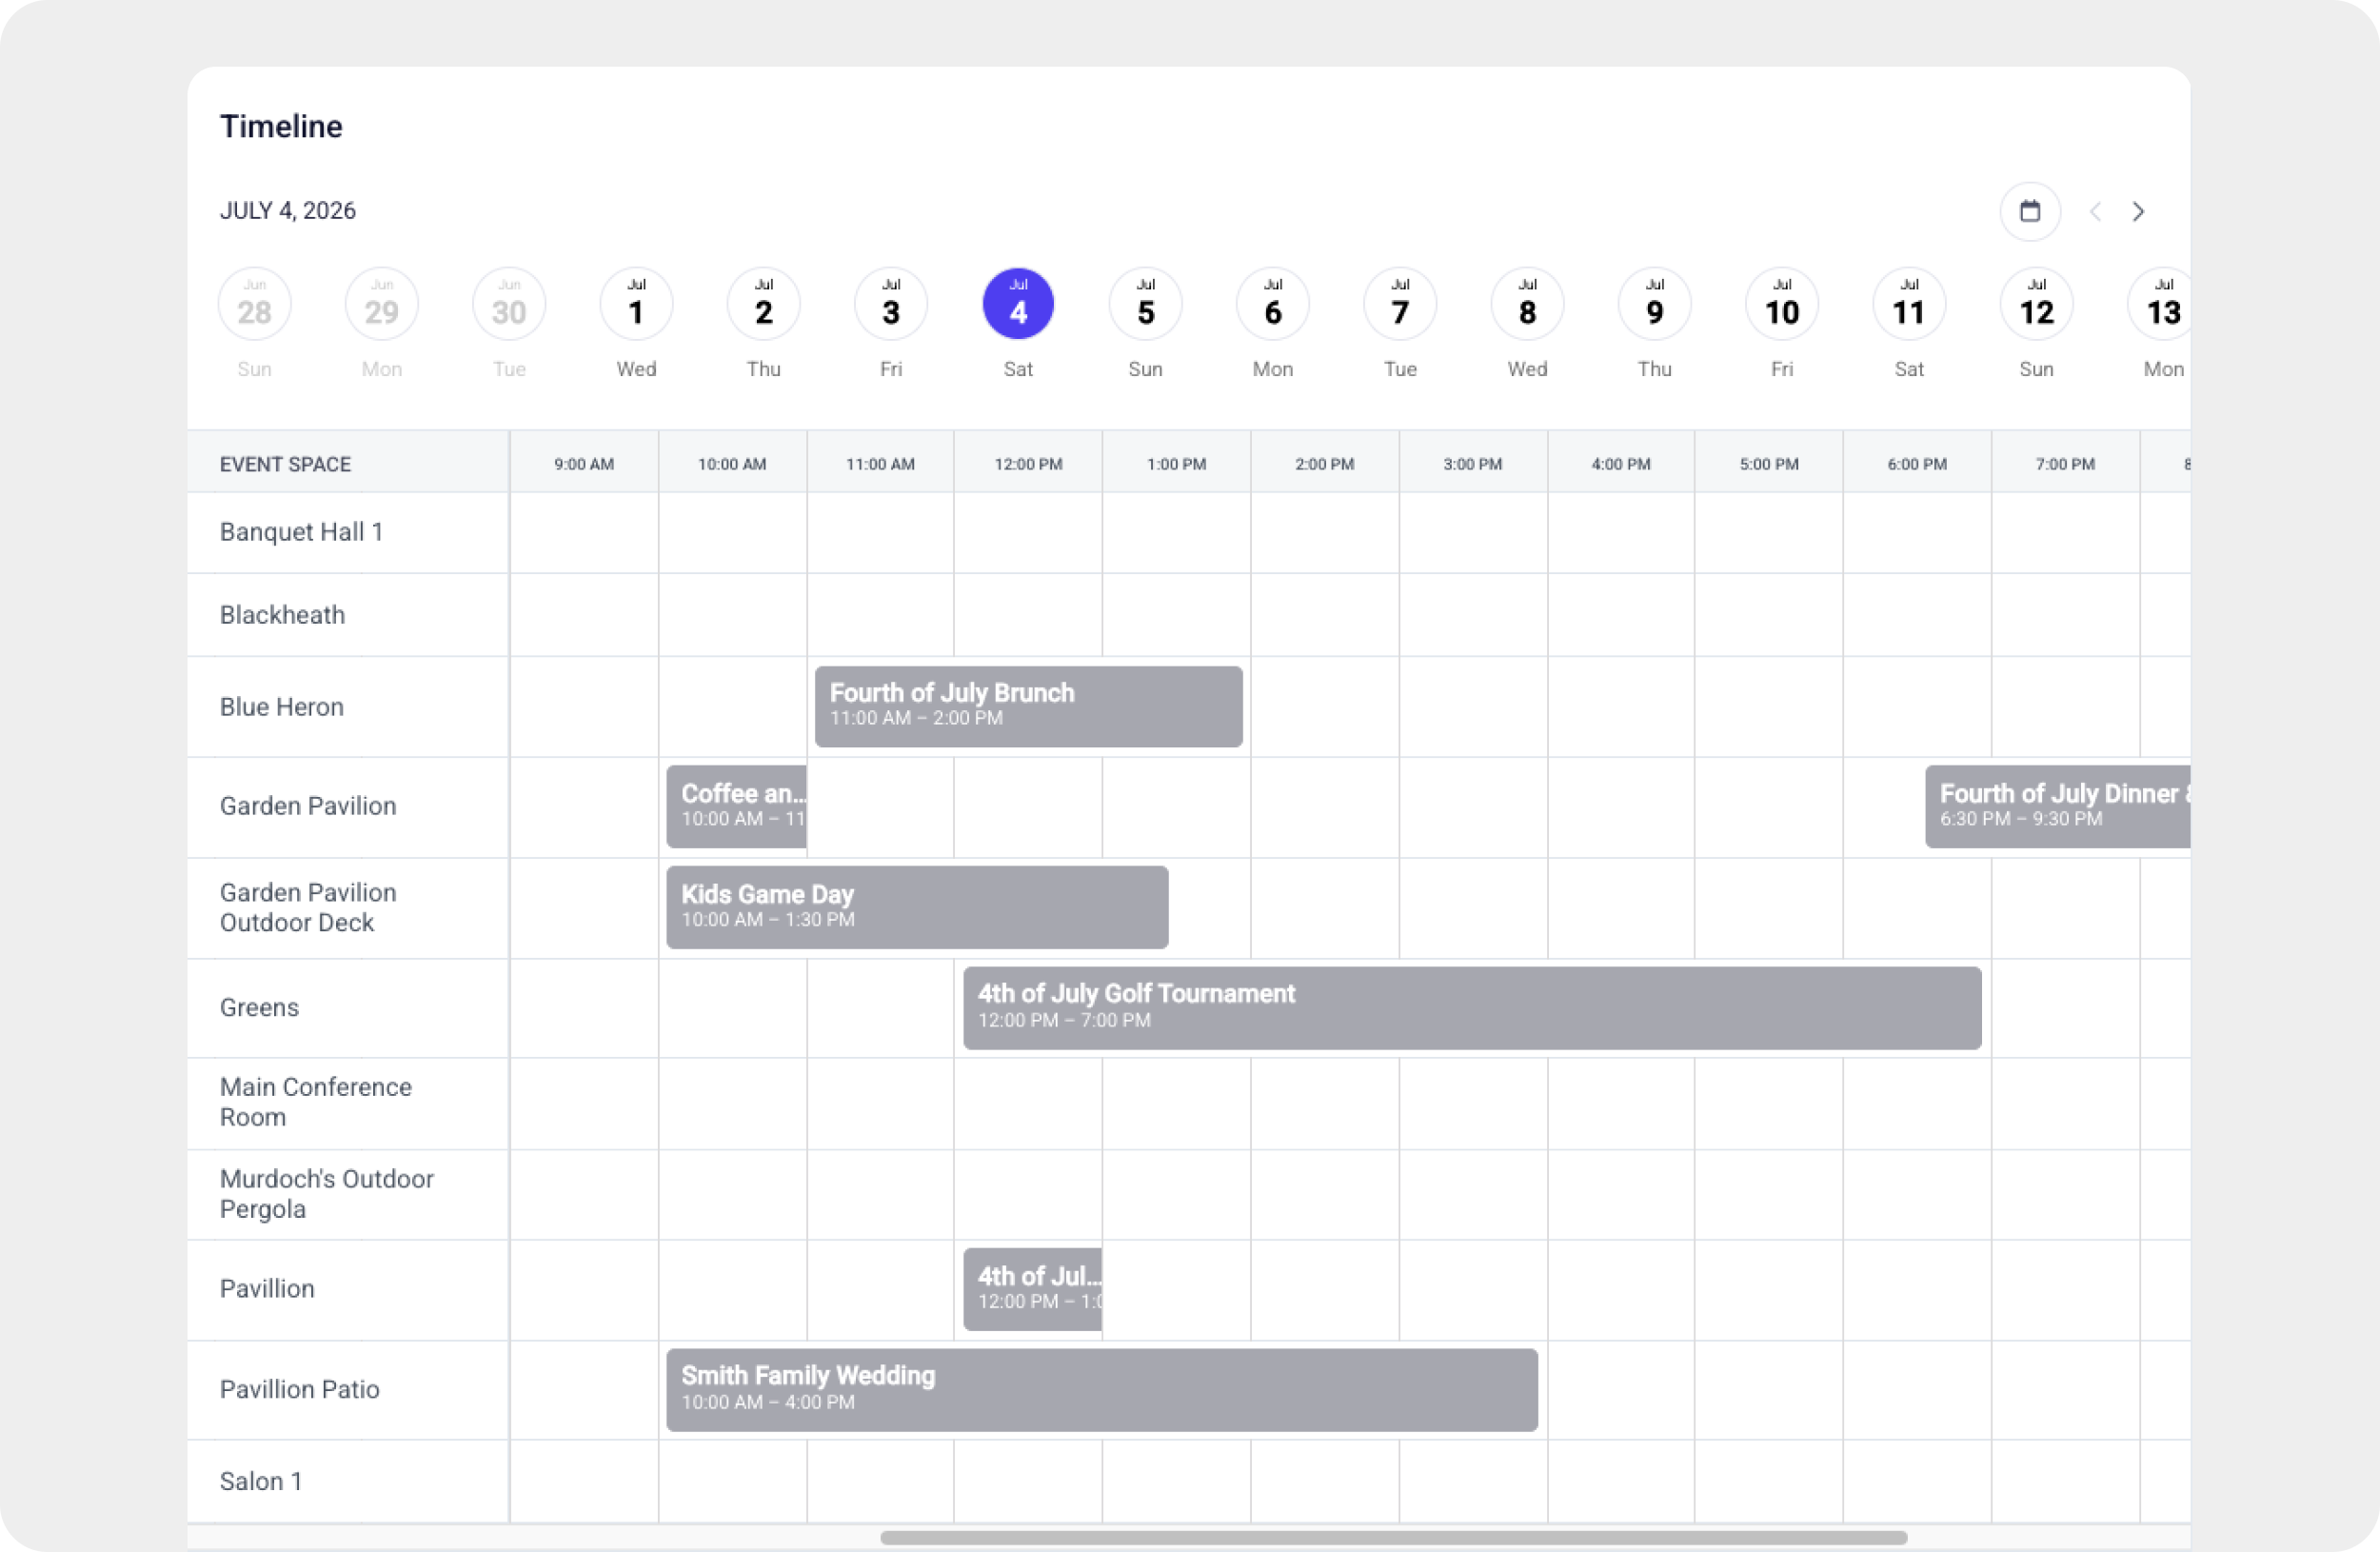The width and height of the screenshot is (2380, 1552).
Task: Select Monday June 29 date circle
Action: pyautogui.click(x=381, y=303)
